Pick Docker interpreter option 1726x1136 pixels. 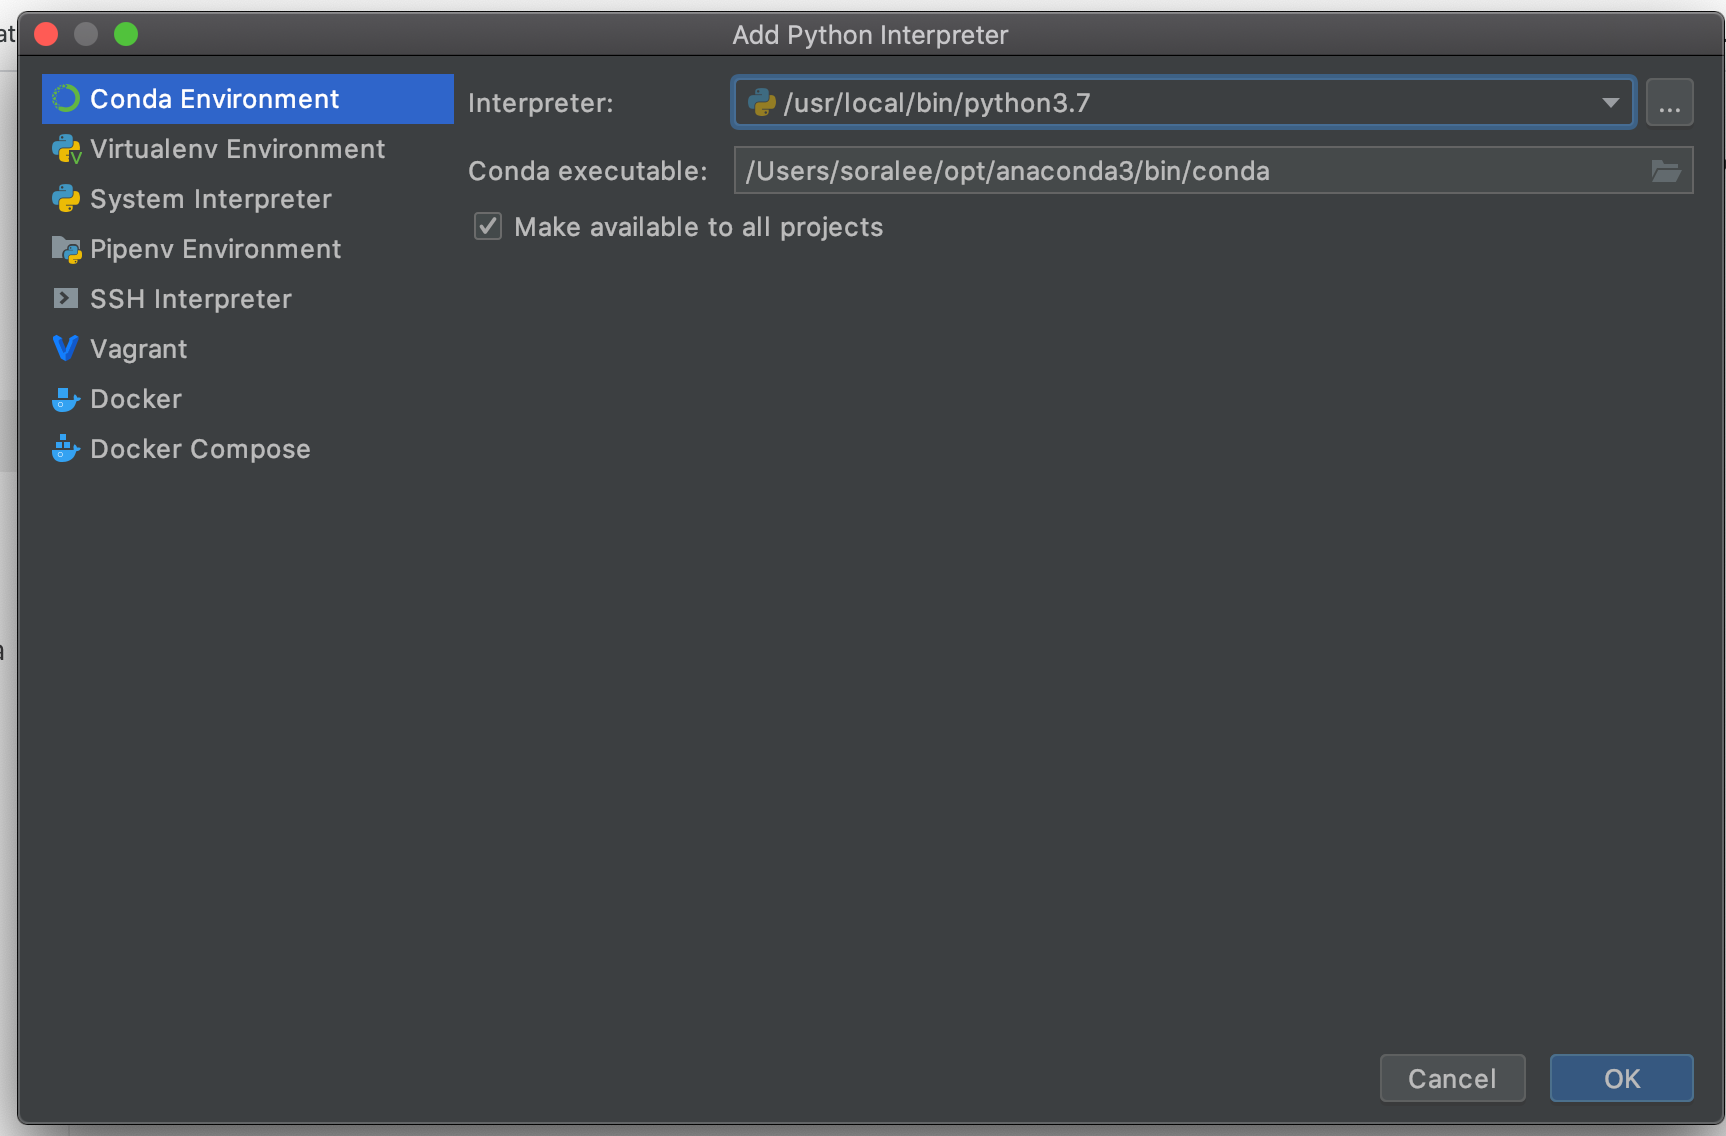pos(248,399)
